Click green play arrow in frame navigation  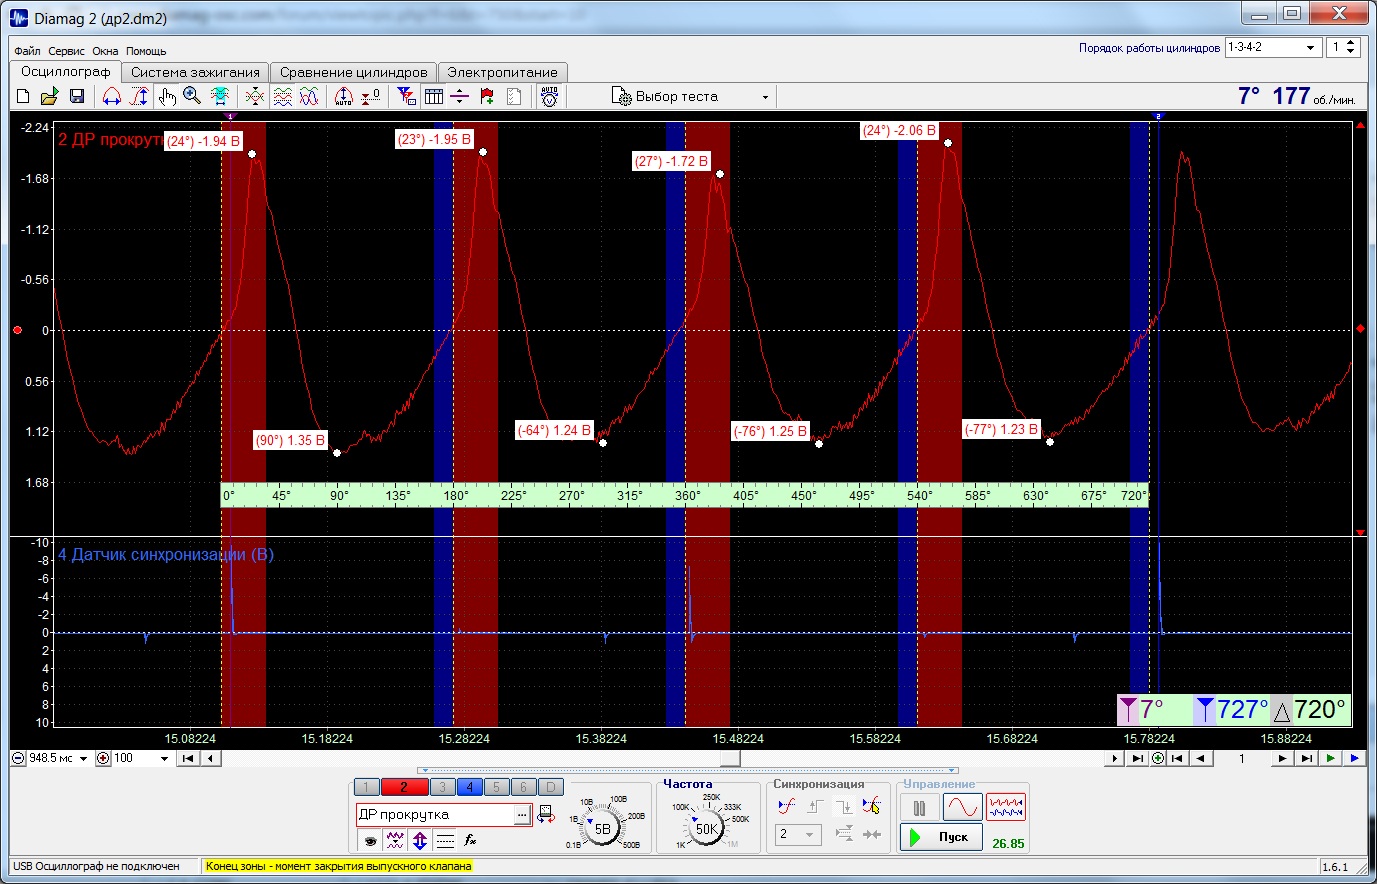click(1330, 759)
